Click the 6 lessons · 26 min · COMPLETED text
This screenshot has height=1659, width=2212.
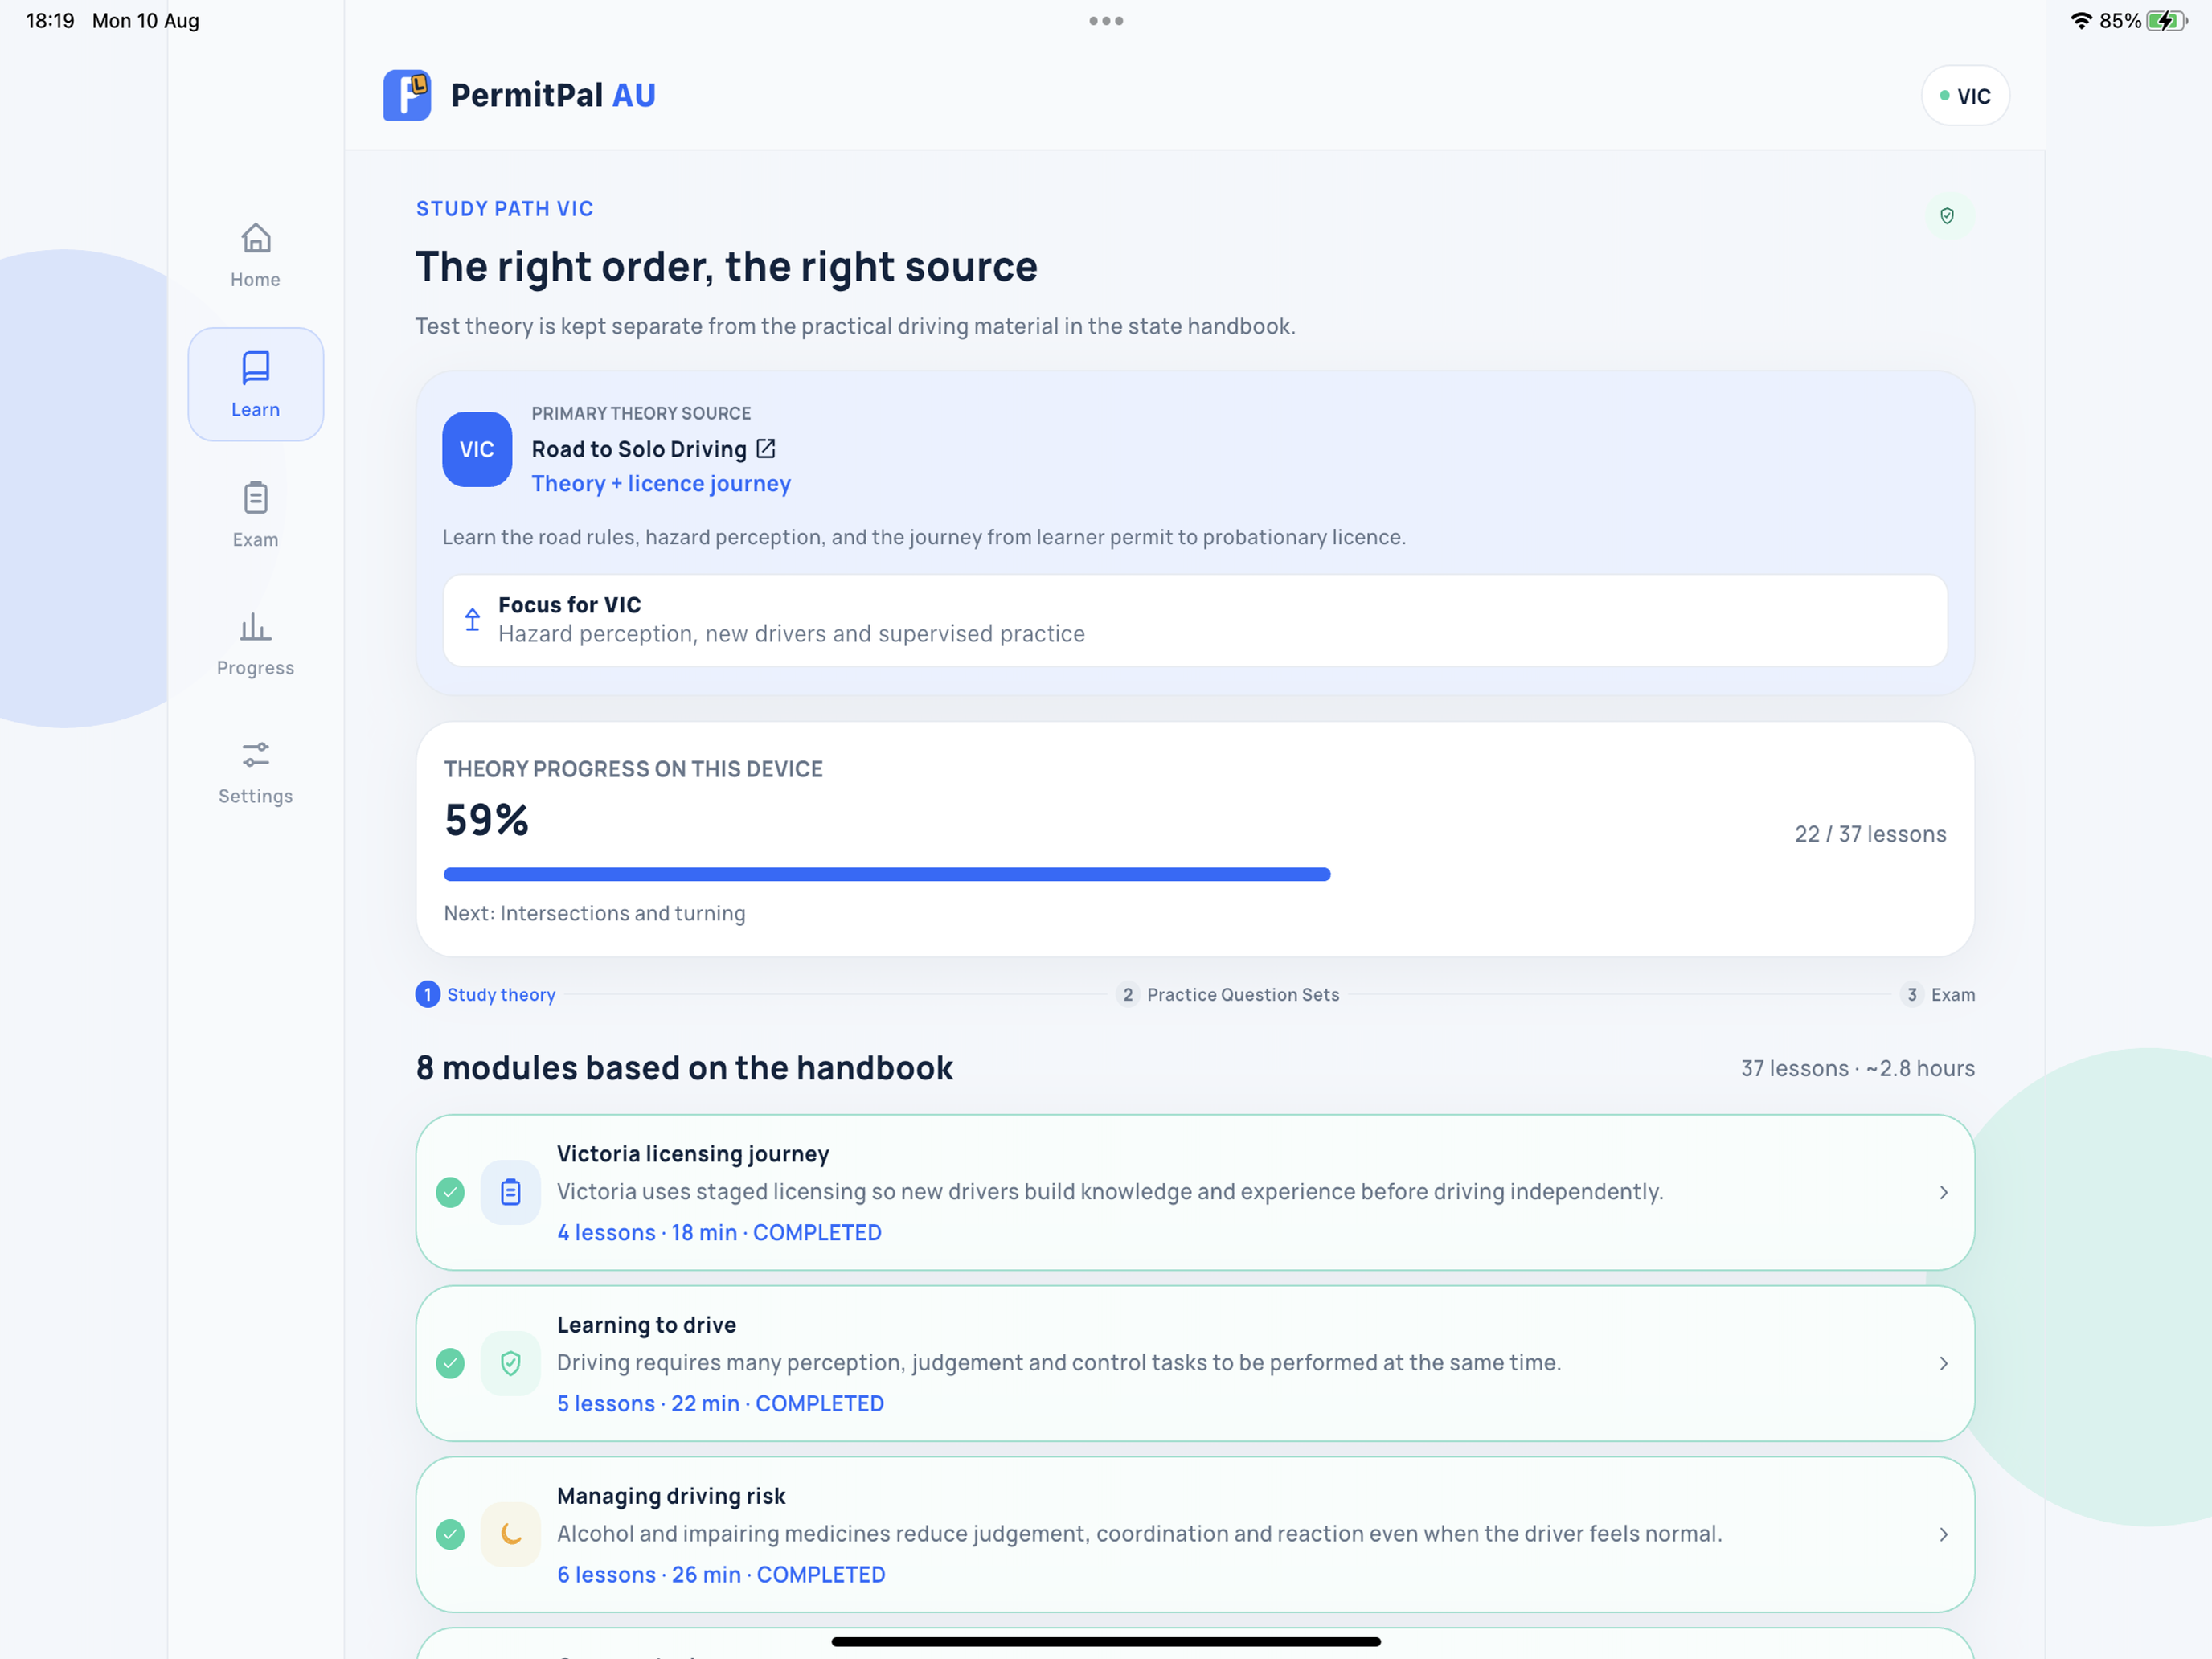pos(721,1574)
